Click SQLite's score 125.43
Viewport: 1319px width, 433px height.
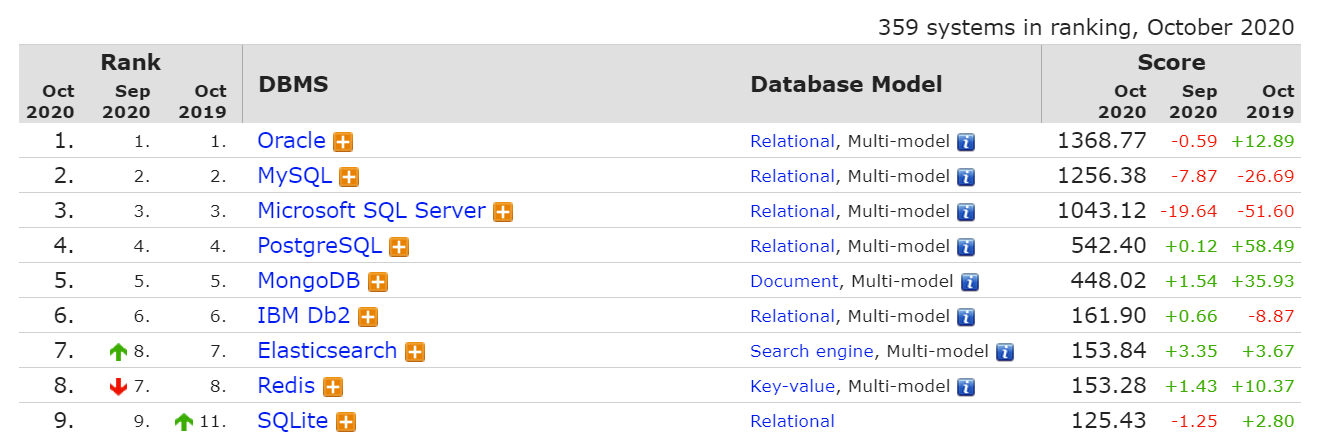pos(1109,421)
